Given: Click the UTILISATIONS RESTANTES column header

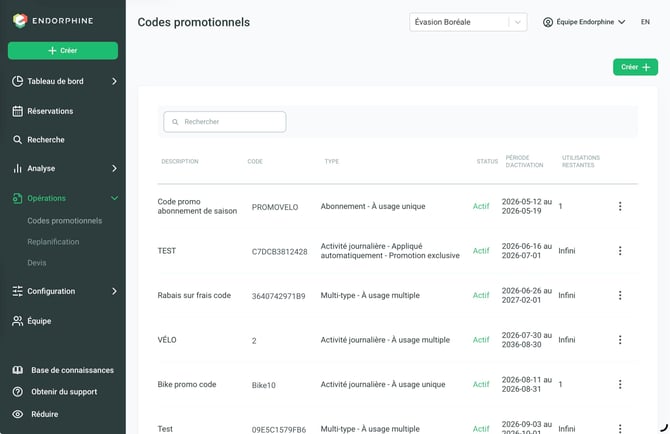Looking at the screenshot, I should [581, 161].
